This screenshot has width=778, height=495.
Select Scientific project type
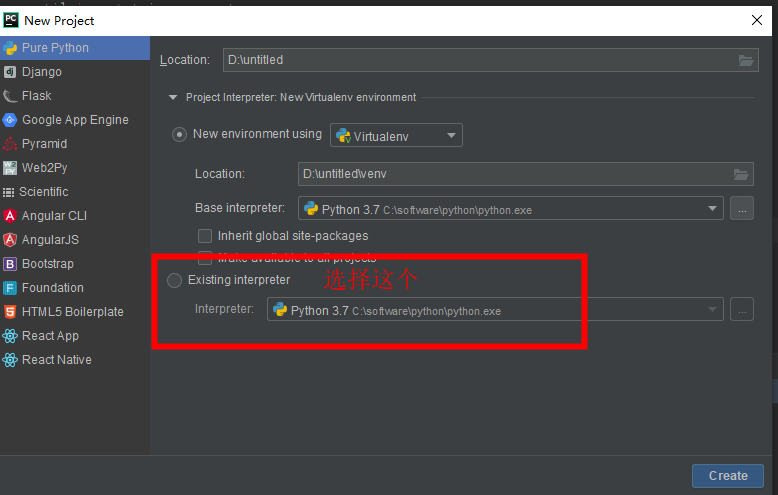(x=75, y=192)
